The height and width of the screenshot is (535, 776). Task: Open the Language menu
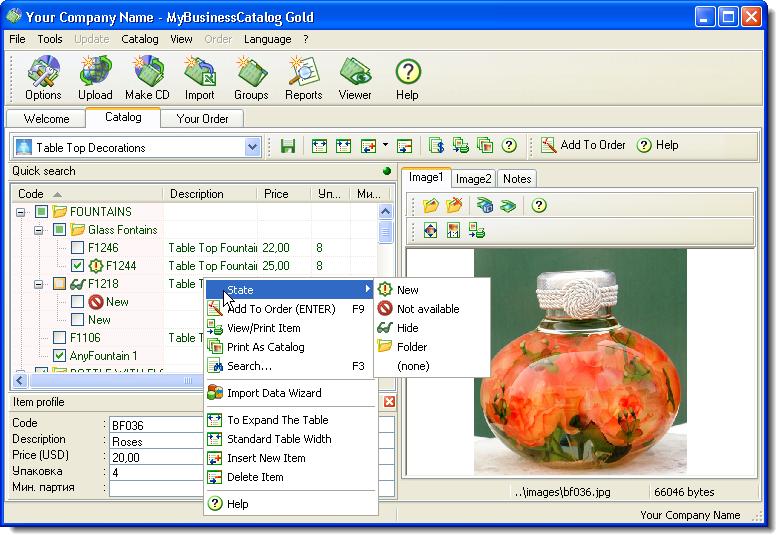tap(267, 39)
